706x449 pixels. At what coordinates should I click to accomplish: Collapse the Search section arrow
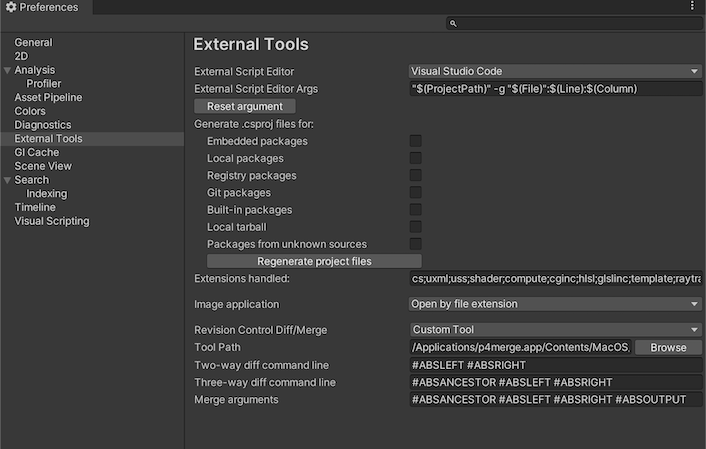(8, 180)
